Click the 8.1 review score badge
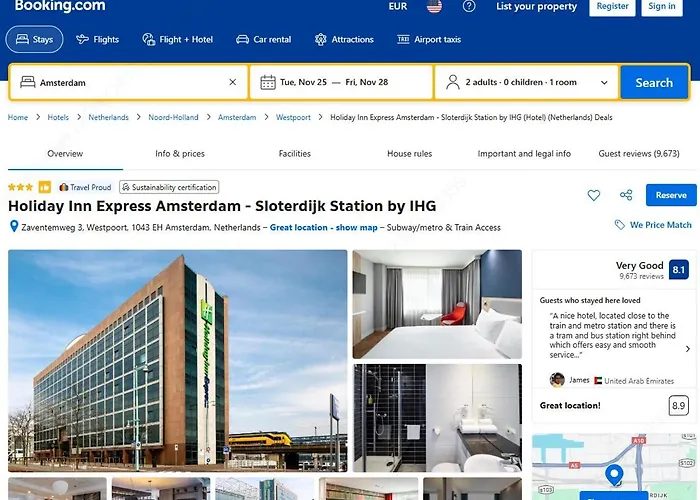 679,270
